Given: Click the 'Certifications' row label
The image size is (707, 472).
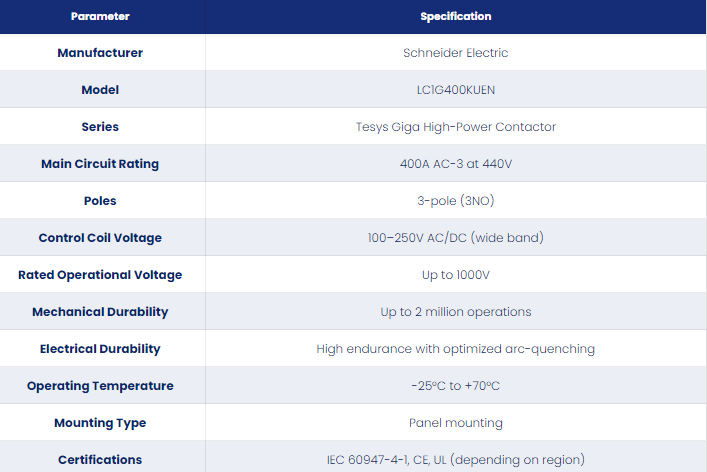Looking at the screenshot, I should [100, 459].
